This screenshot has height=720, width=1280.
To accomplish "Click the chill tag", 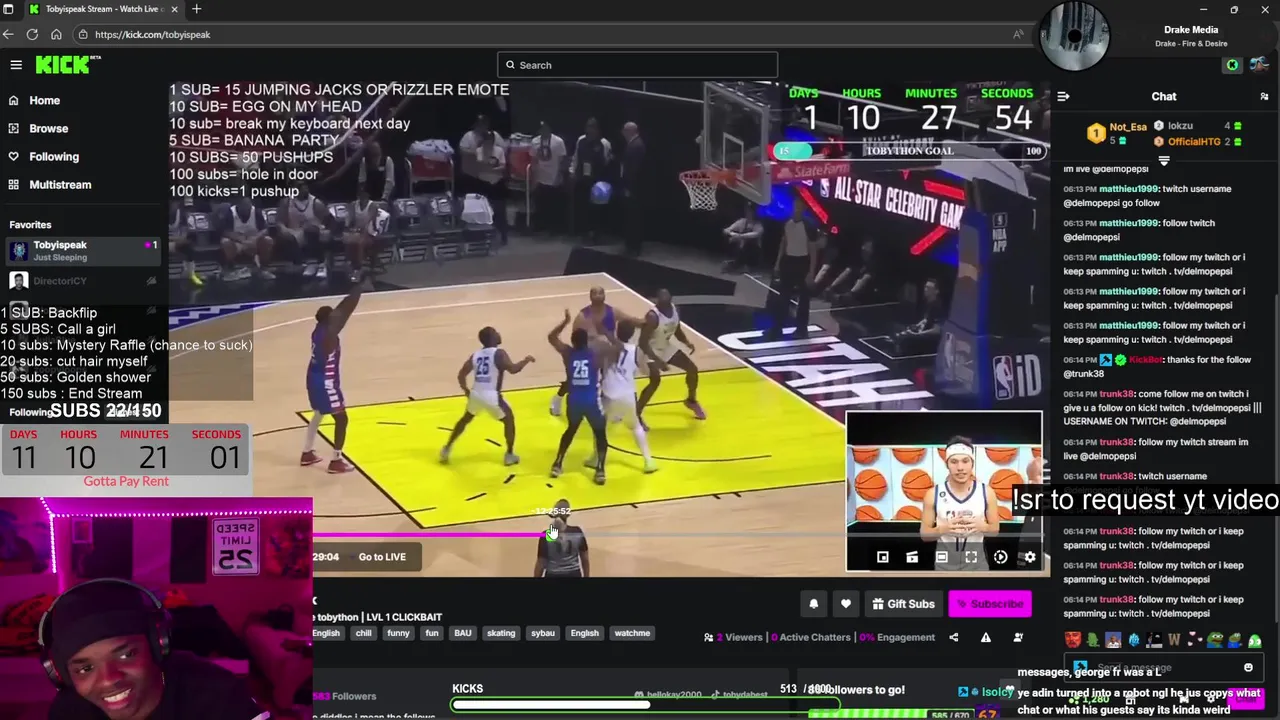I will point(363,633).
